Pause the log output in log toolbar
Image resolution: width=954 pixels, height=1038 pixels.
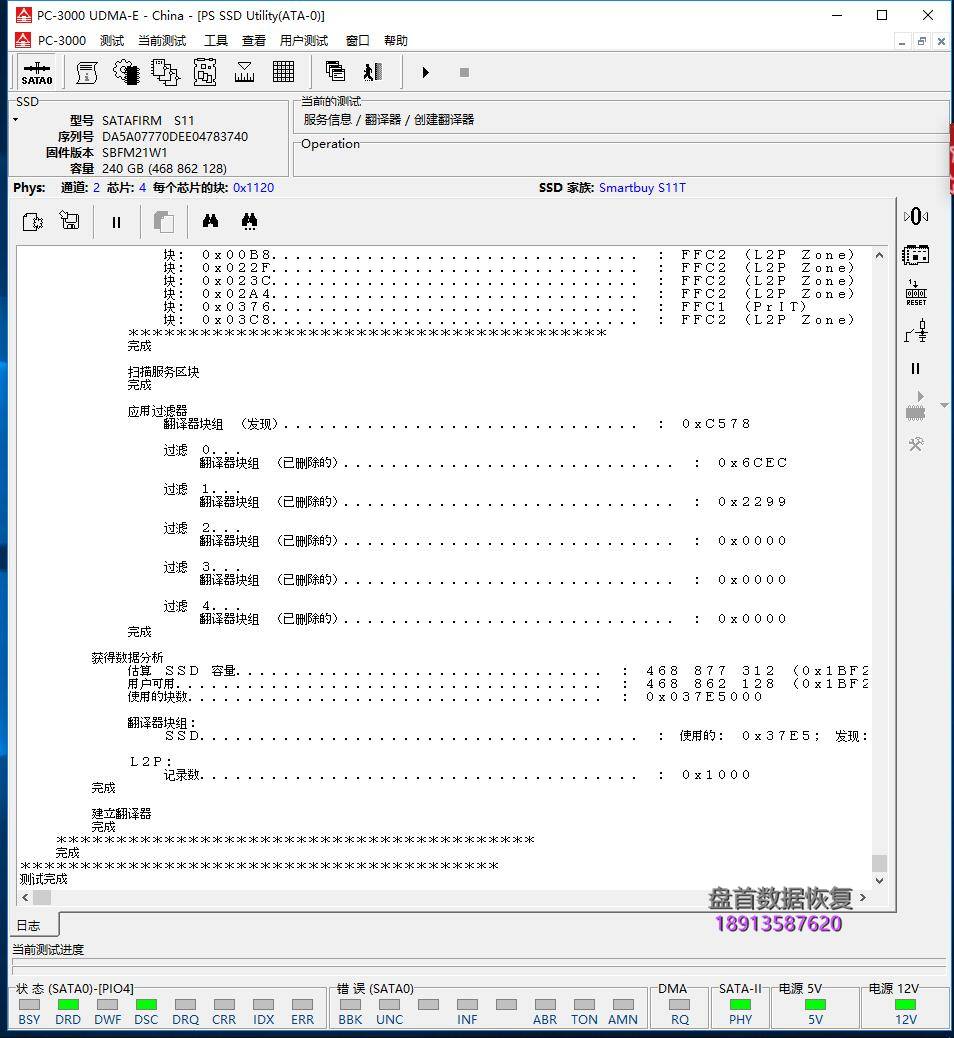click(116, 222)
